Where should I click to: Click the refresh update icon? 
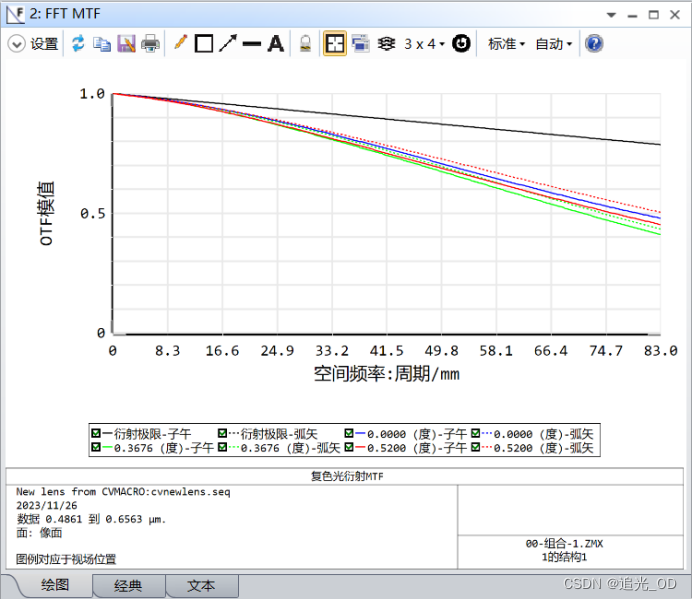(x=78, y=44)
